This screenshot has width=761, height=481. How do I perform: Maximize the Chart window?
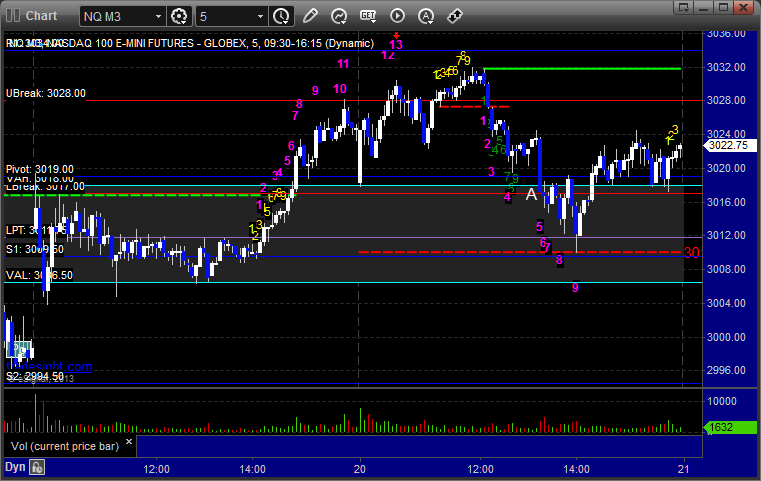pos(724,7)
